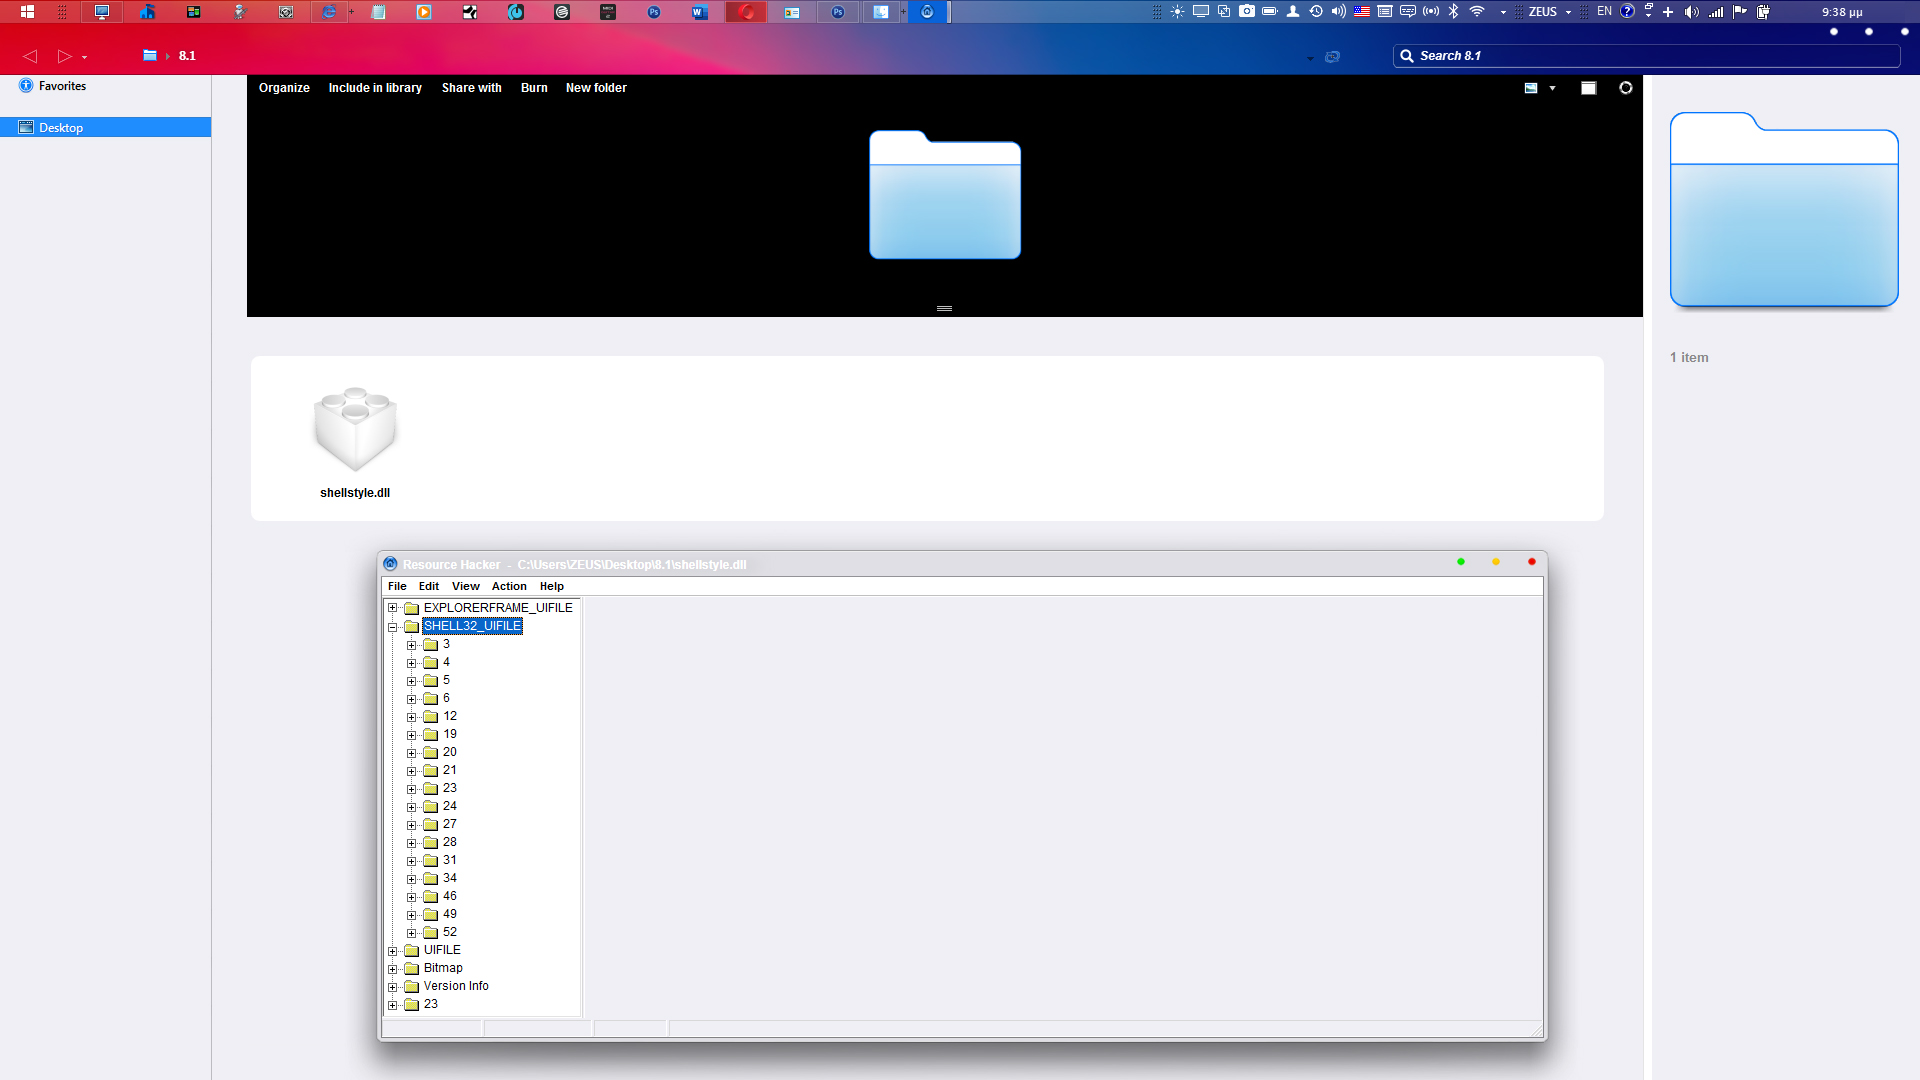Open the blue help question mark icon
1920x1080 pixels.
point(1627,12)
